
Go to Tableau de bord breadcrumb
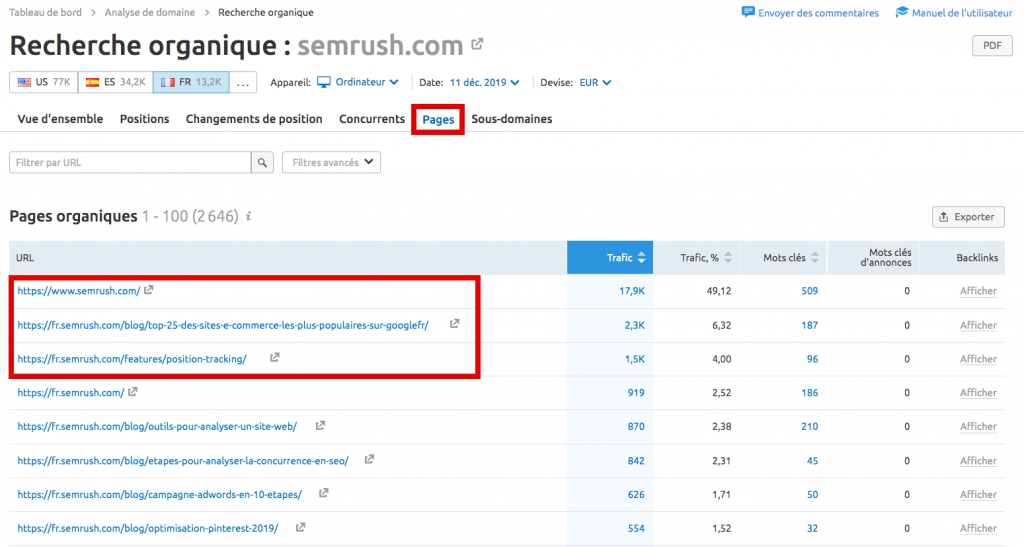click(46, 12)
